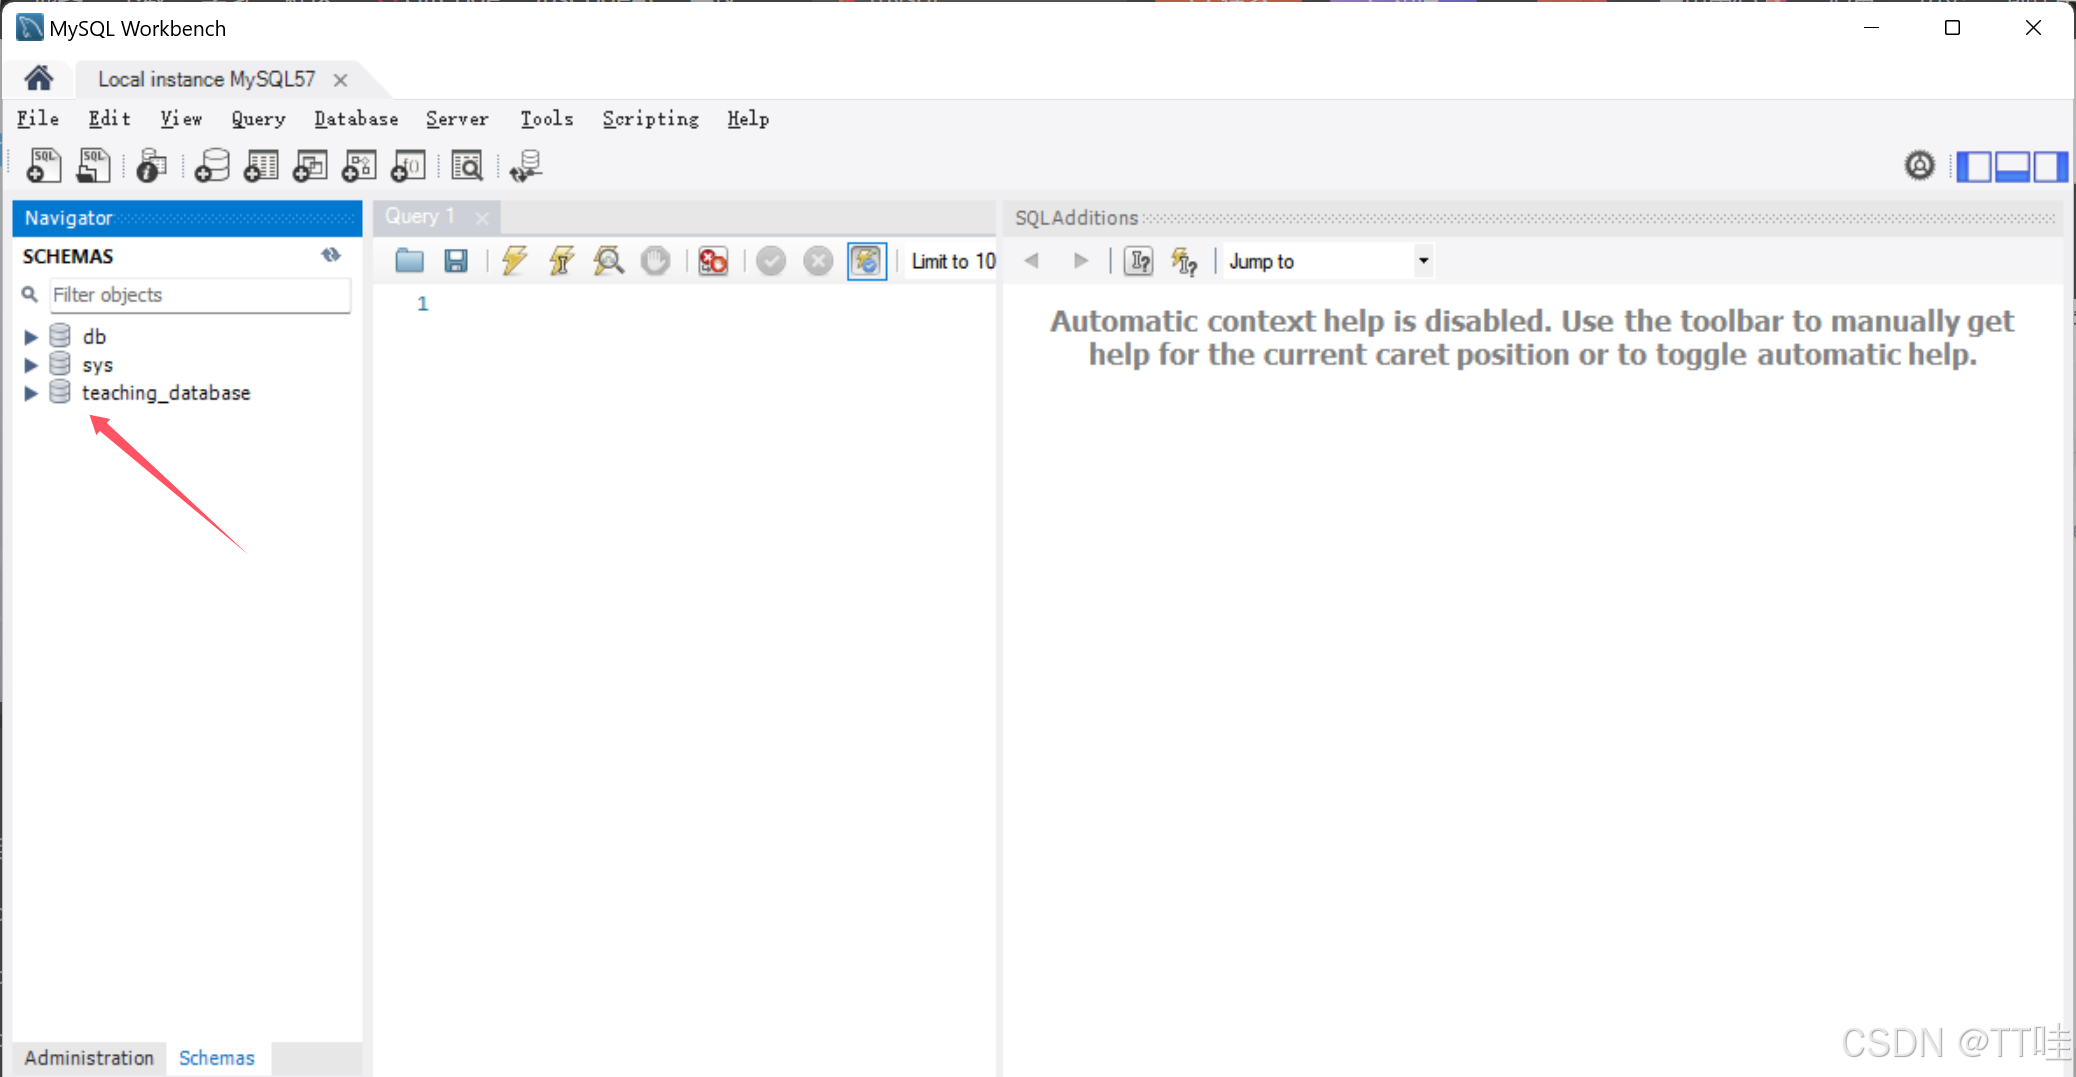Open the Limit to rows dropdown
Image resolution: width=2076 pixels, height=1077 pixels.
click(952, 261)
